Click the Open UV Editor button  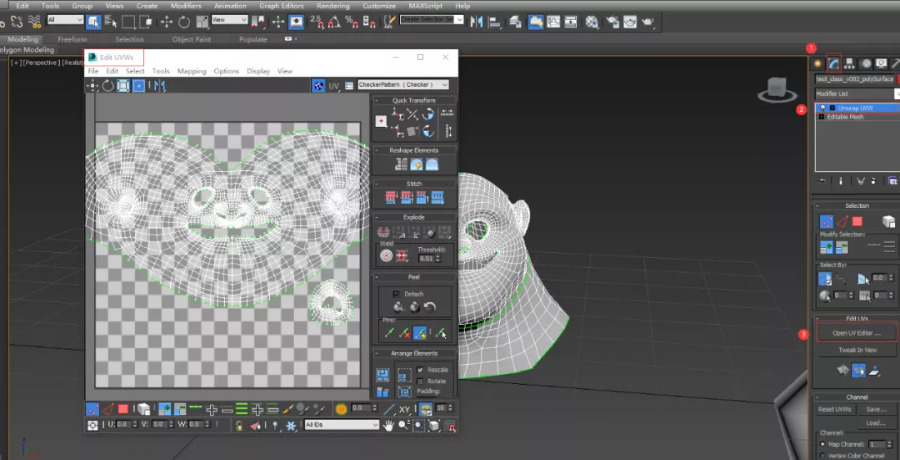pyautogui.click(x=856, y=333)
